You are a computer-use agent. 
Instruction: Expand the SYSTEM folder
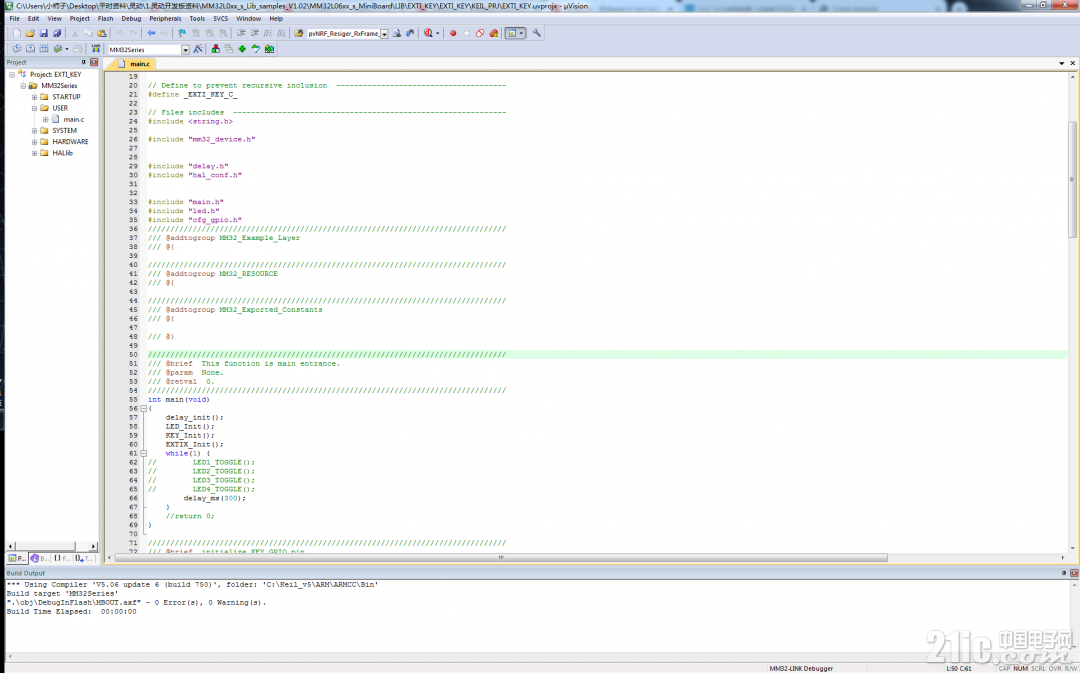tap(34, 131)
